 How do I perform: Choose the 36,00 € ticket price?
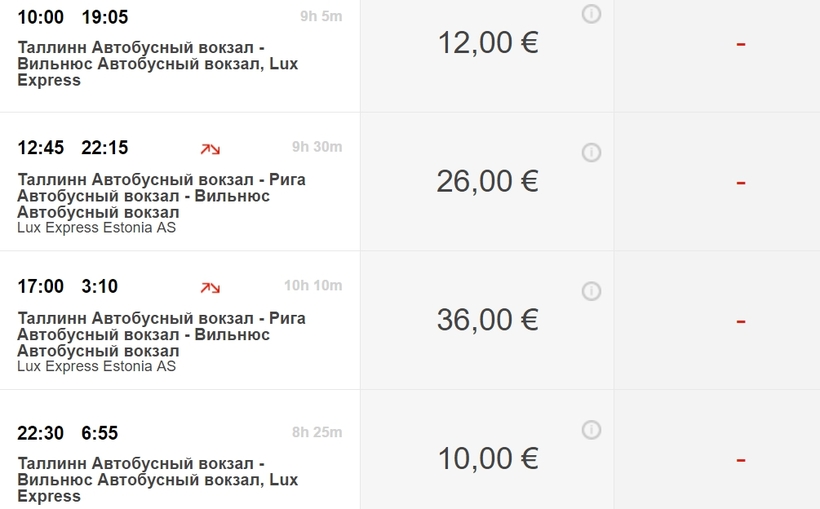tap(487, 320)
